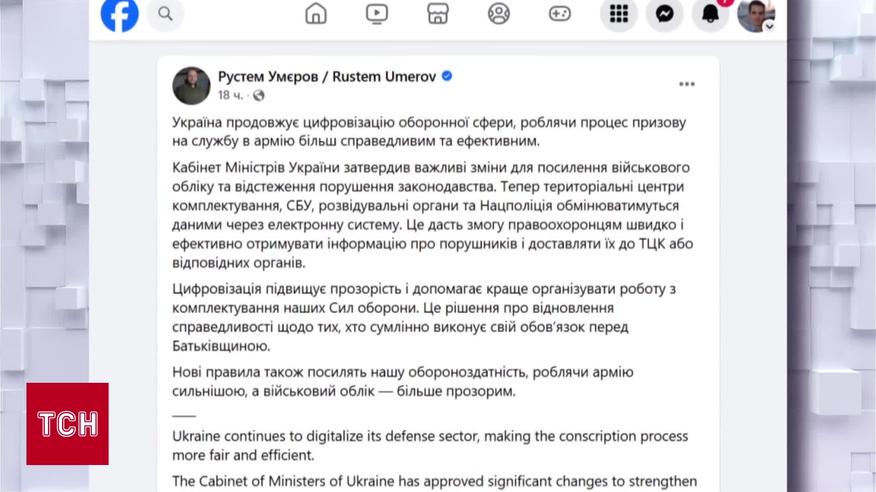Open the post's "18 ч." timestamp link
The width and height of the screenshot is (876, 492).
tap(230, 96)
